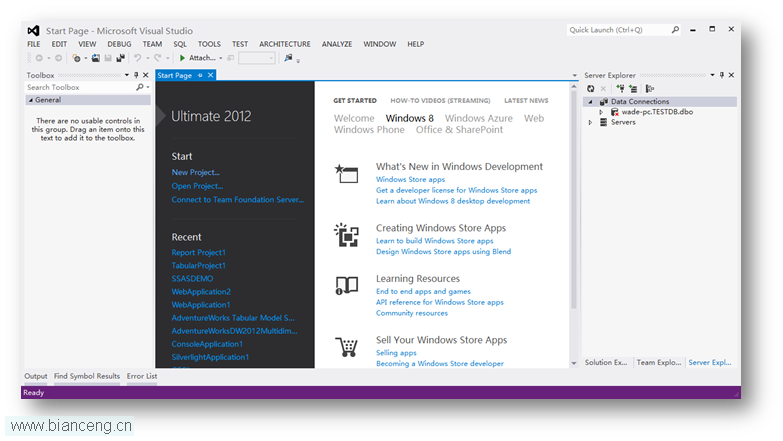Click the Learning Resources book icon
Viewport: 783px width, 441px height.
[347, 286]
